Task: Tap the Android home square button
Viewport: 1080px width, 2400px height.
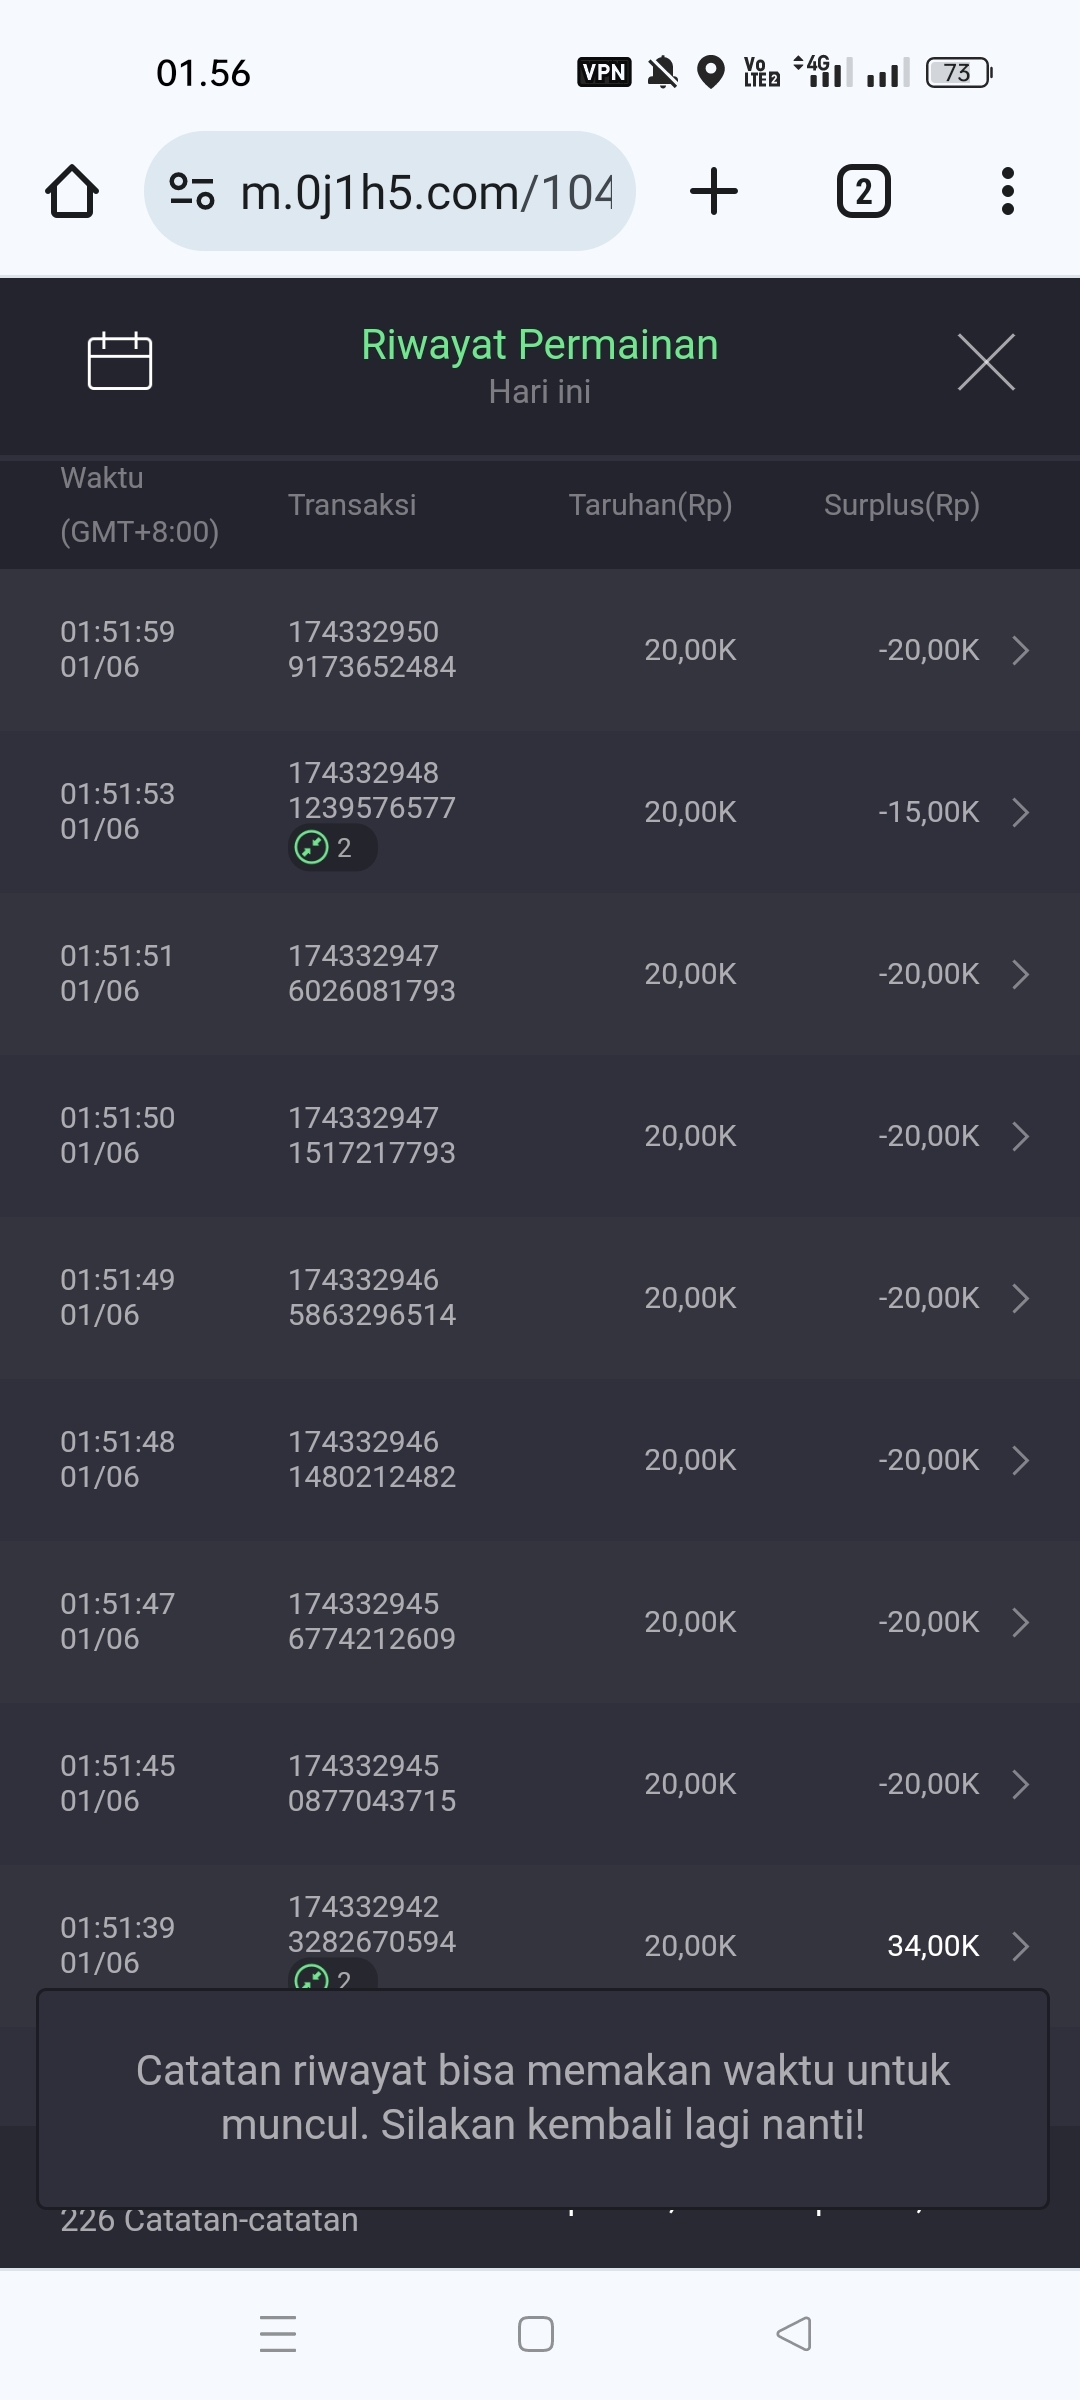Action: pos(536,2334)
